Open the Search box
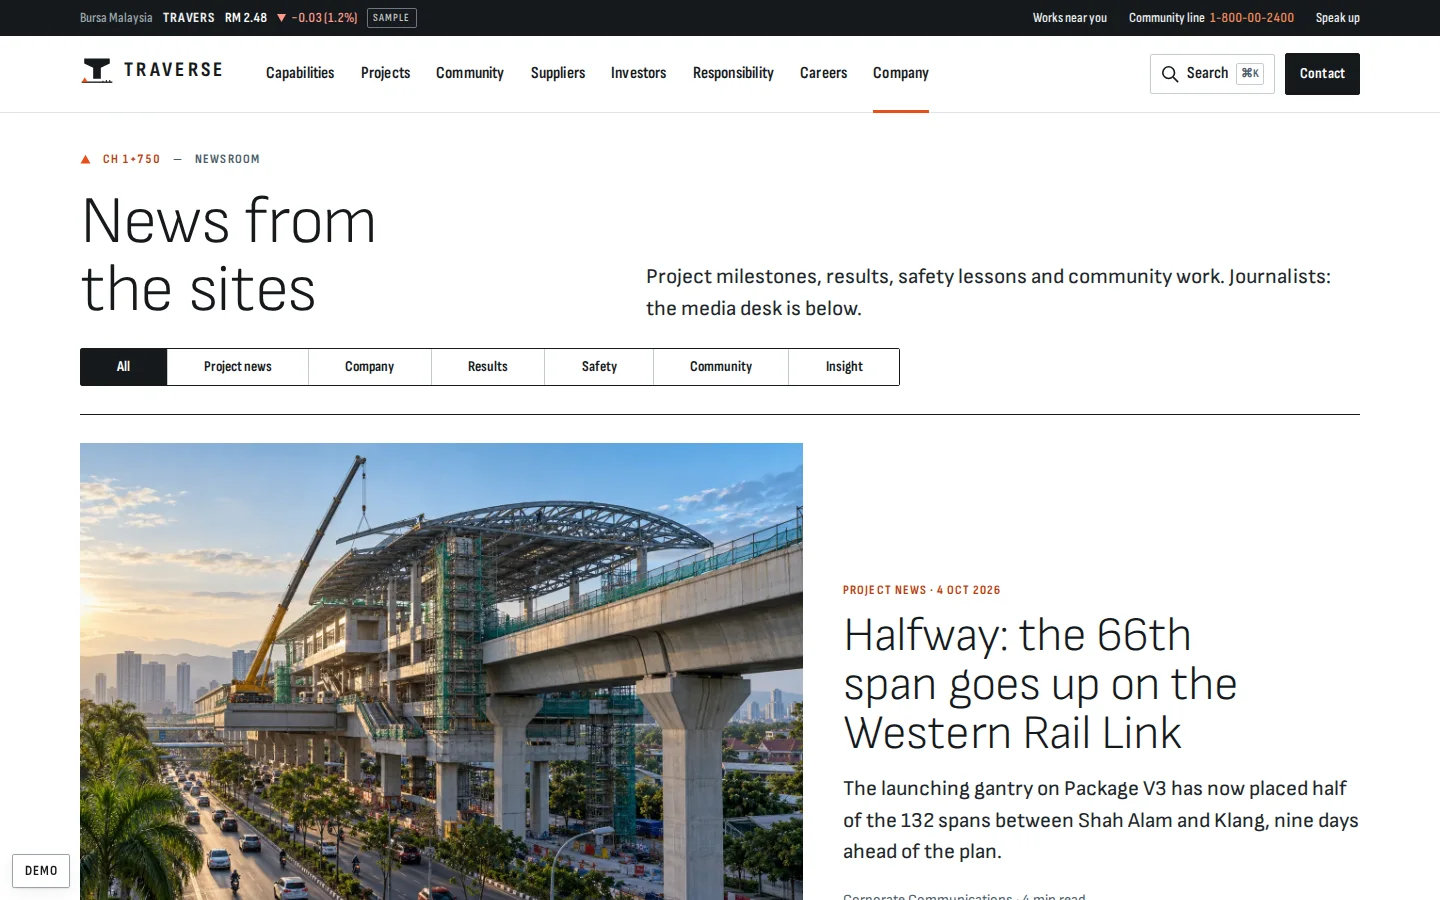Image resolution: width=1440 pixels, height=900 pixels. coord(1212,74)
